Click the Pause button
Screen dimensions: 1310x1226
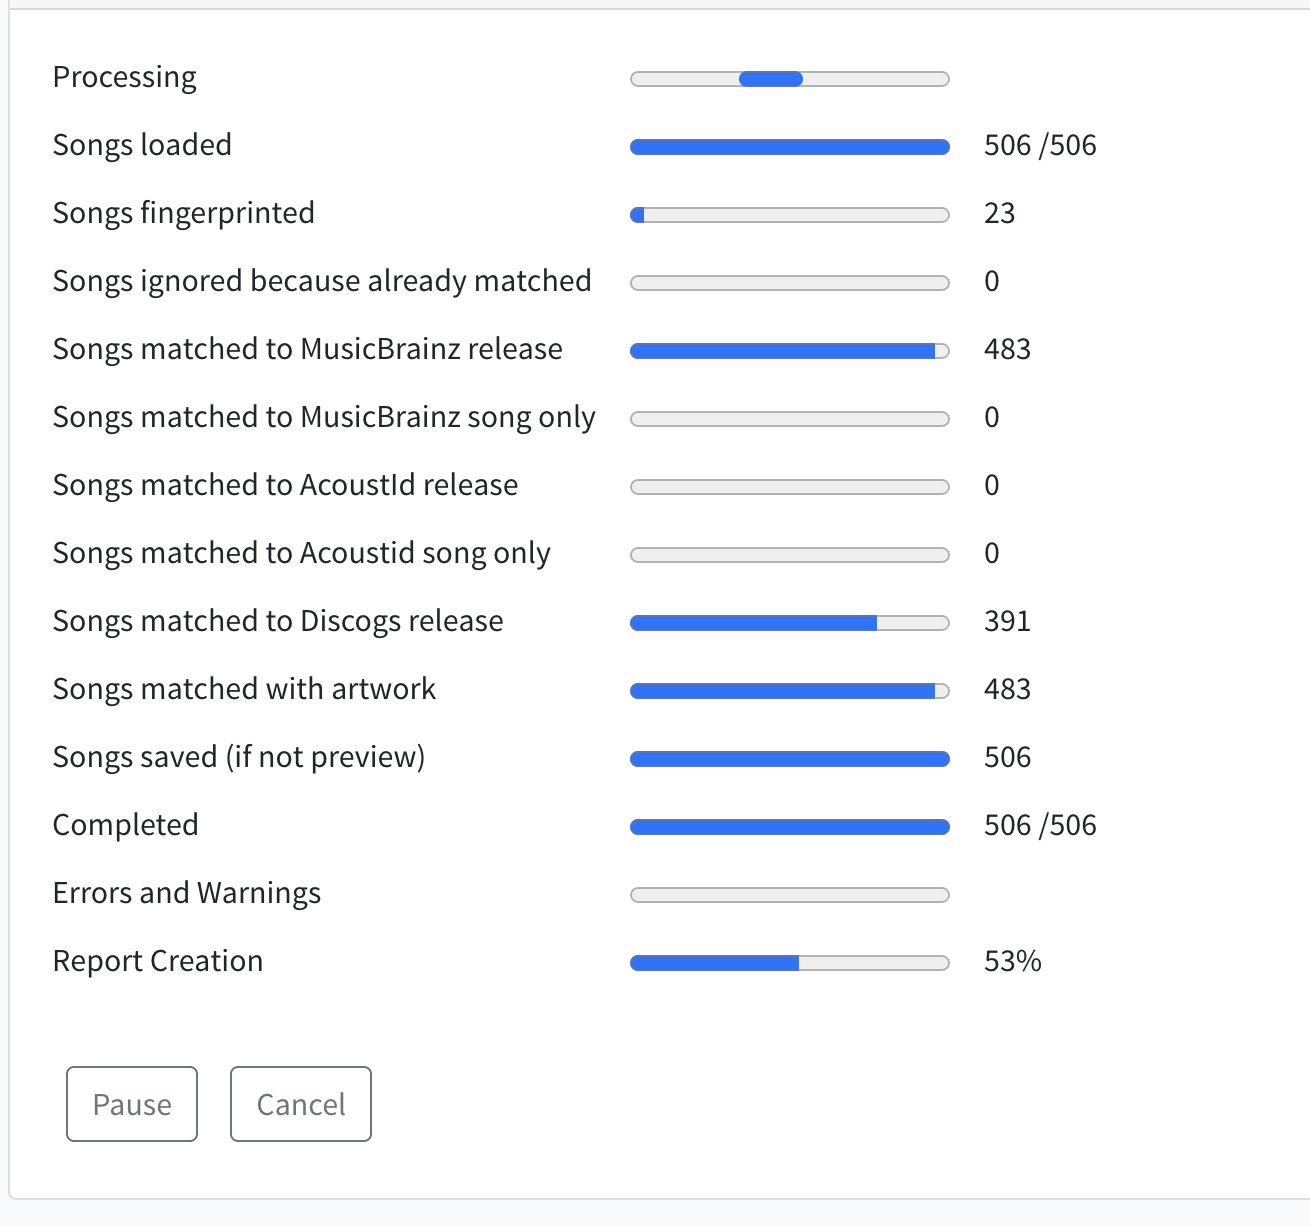(x=132, y=1104)
